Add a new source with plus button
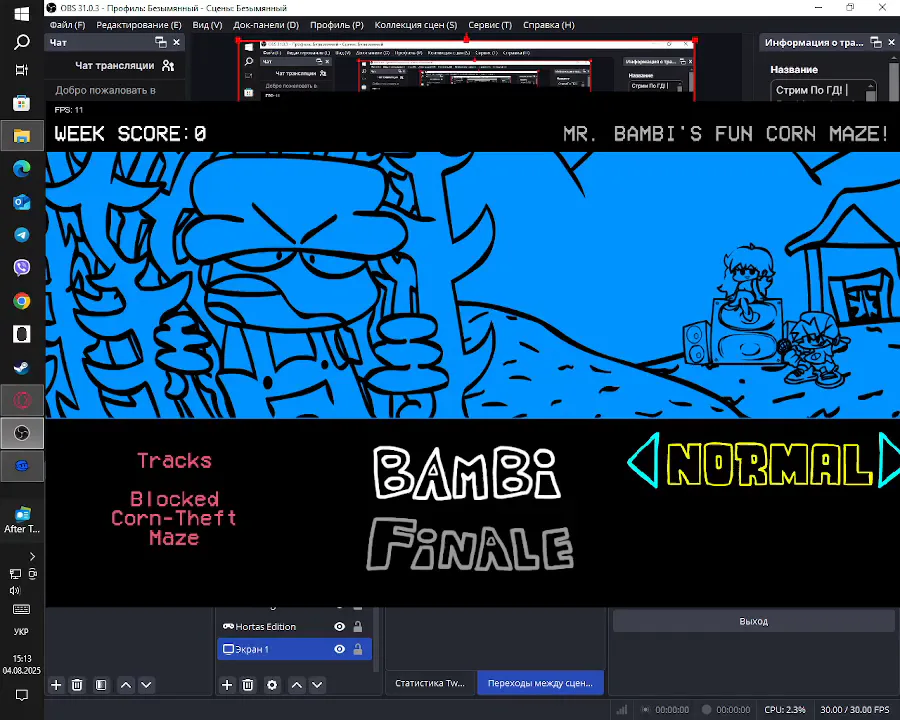Screen dimensions: 900x720 tap(227, 685)
